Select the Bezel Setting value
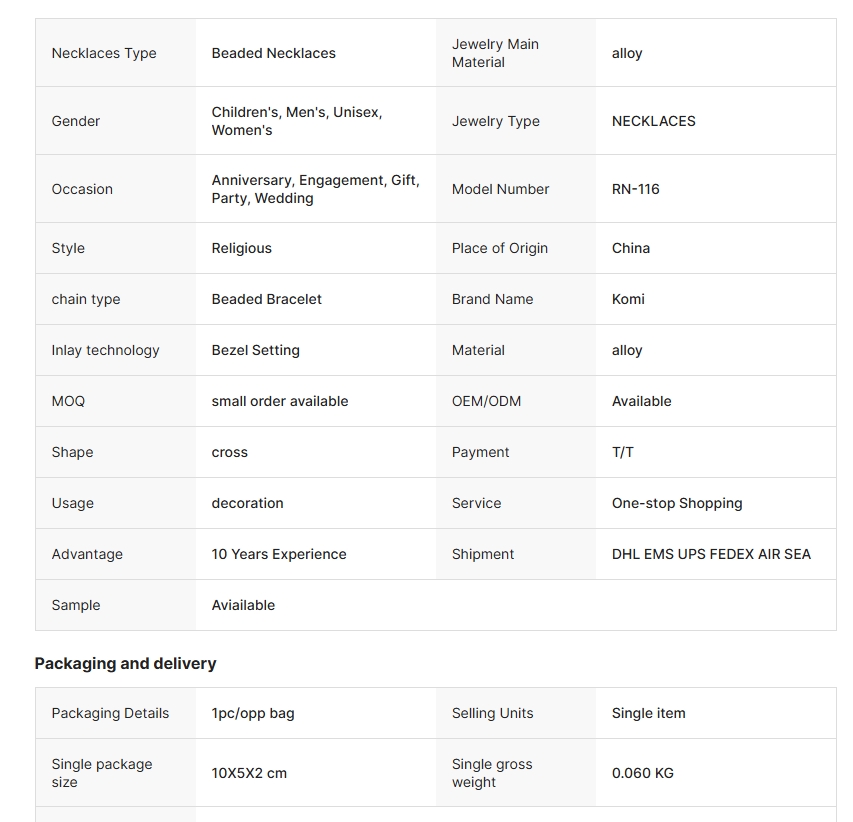This screenshot has width=853, height=822. [256, 350]
